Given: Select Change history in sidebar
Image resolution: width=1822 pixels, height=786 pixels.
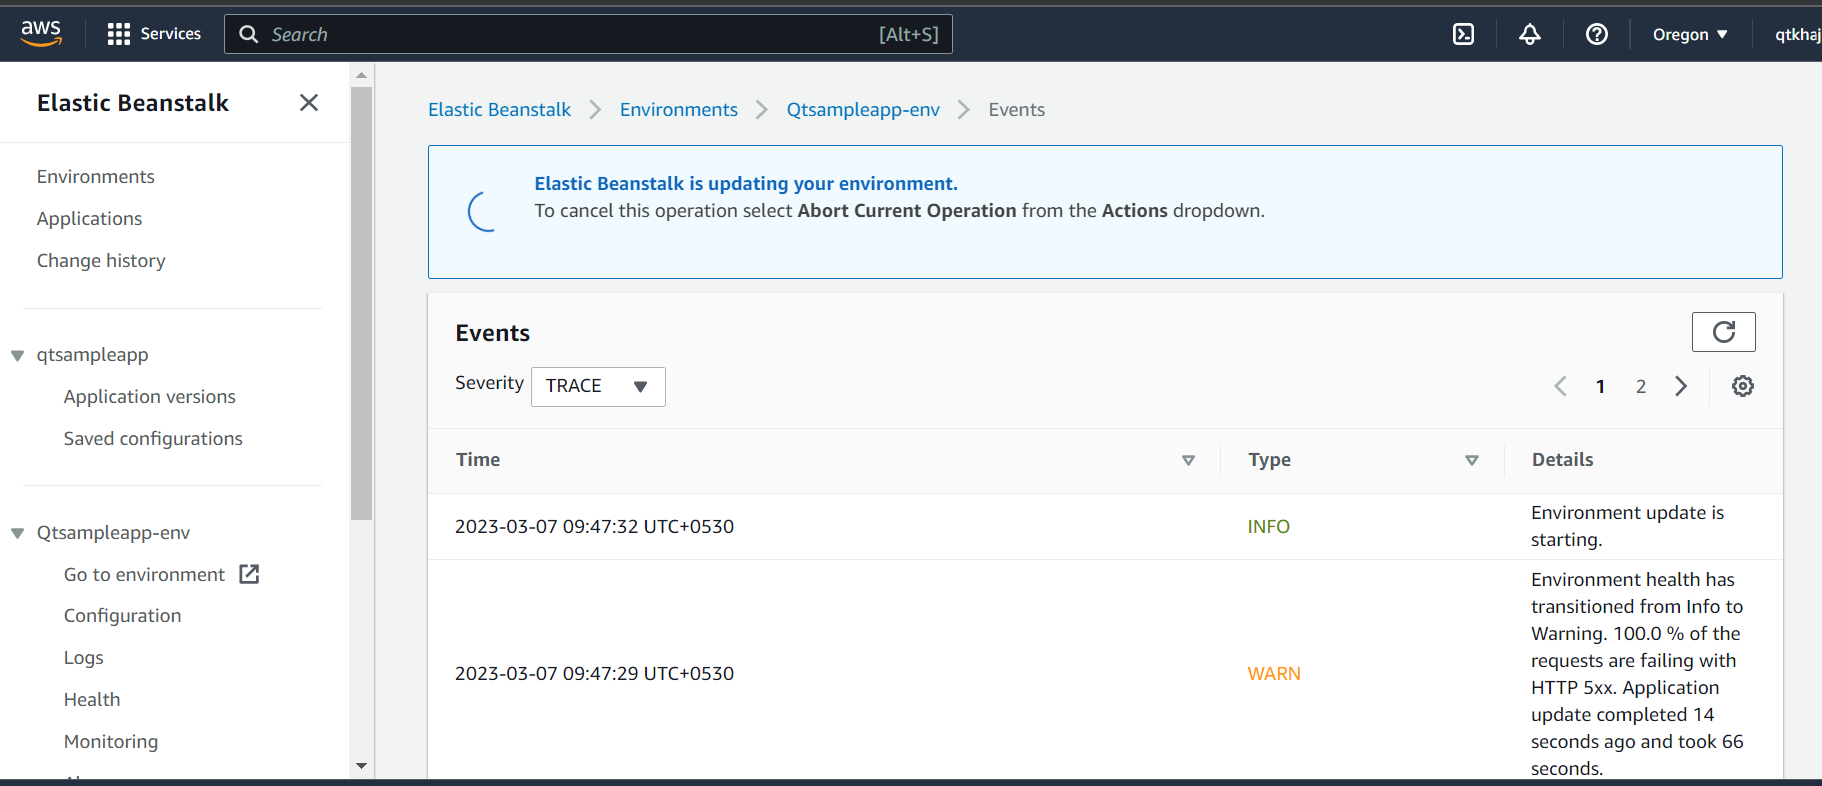Looking at the screenshot, I should tap(101, 261).
